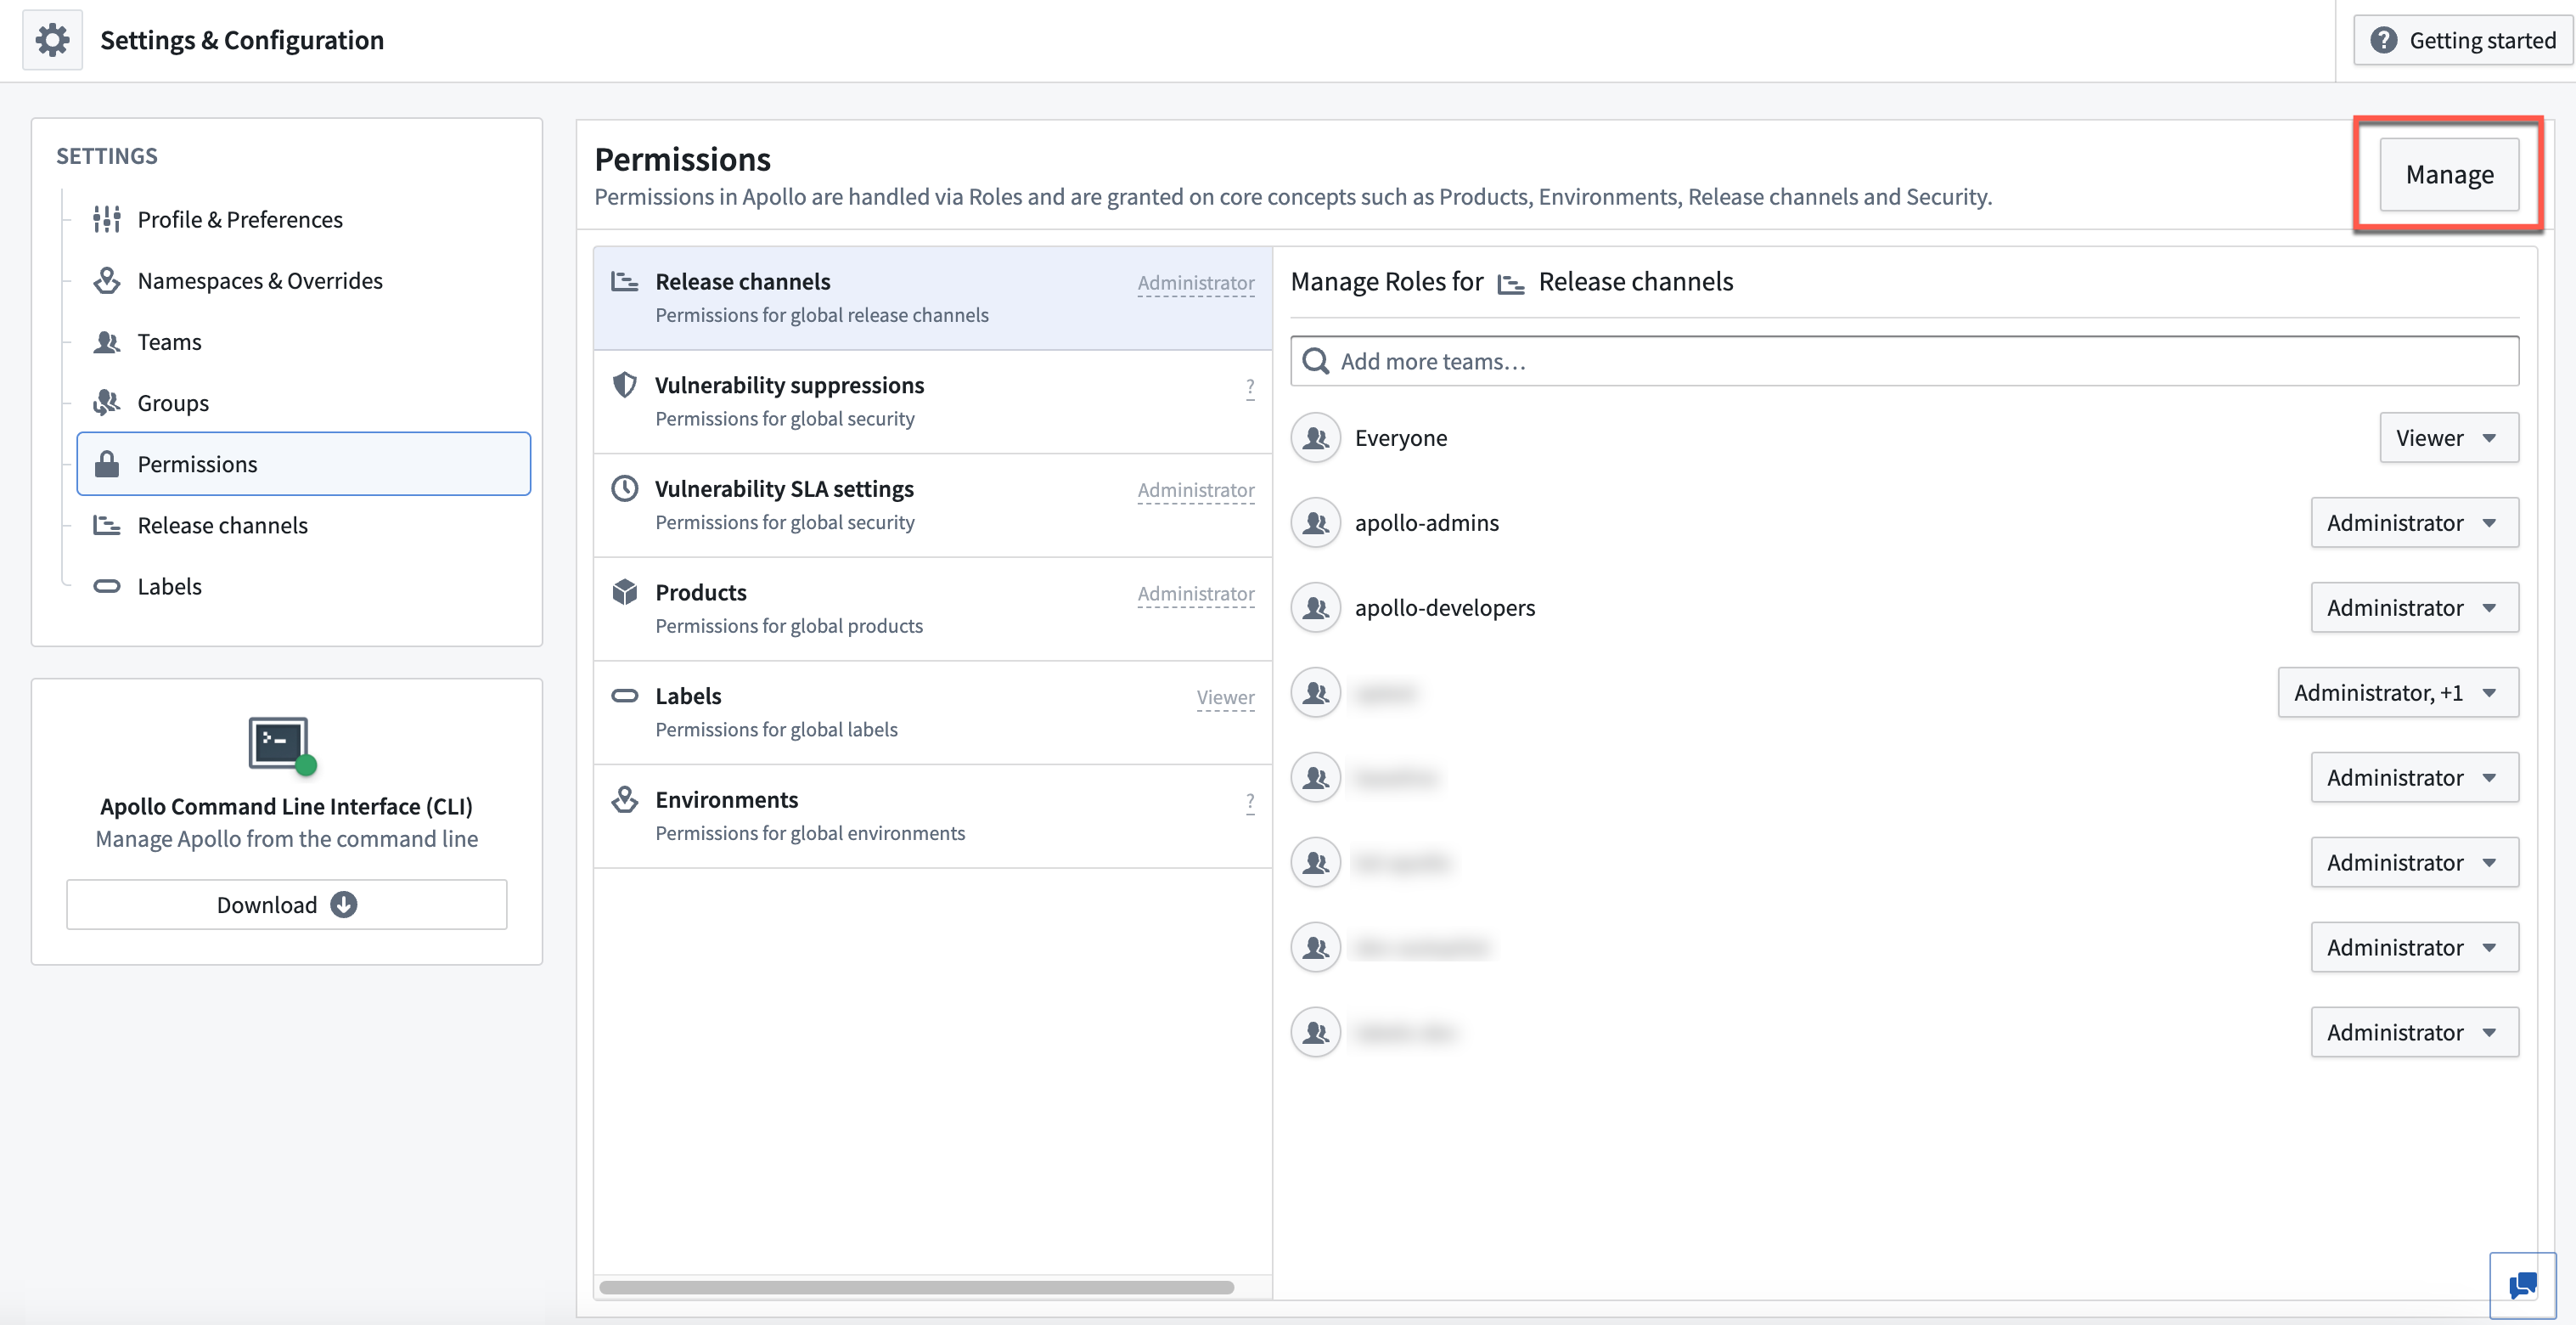Click the search magnifier icon in teams field
The width and height of the screenshot is (2576, 1325).
[1316, 361]
